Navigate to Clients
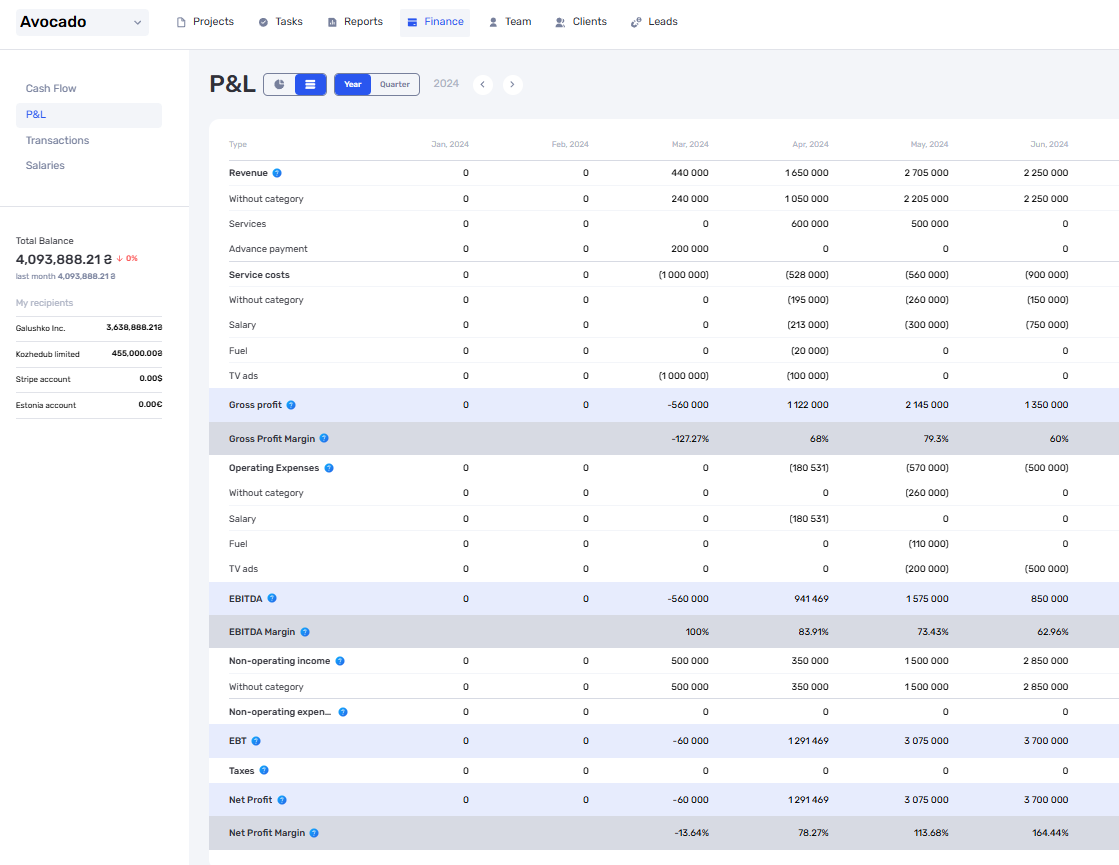Viewport: 1119px width, 865px height. 581,22
